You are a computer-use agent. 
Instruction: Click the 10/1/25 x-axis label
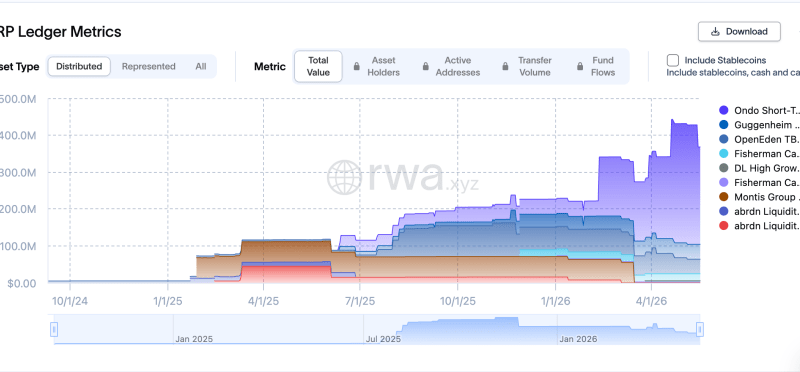click(x=457, y=302)
